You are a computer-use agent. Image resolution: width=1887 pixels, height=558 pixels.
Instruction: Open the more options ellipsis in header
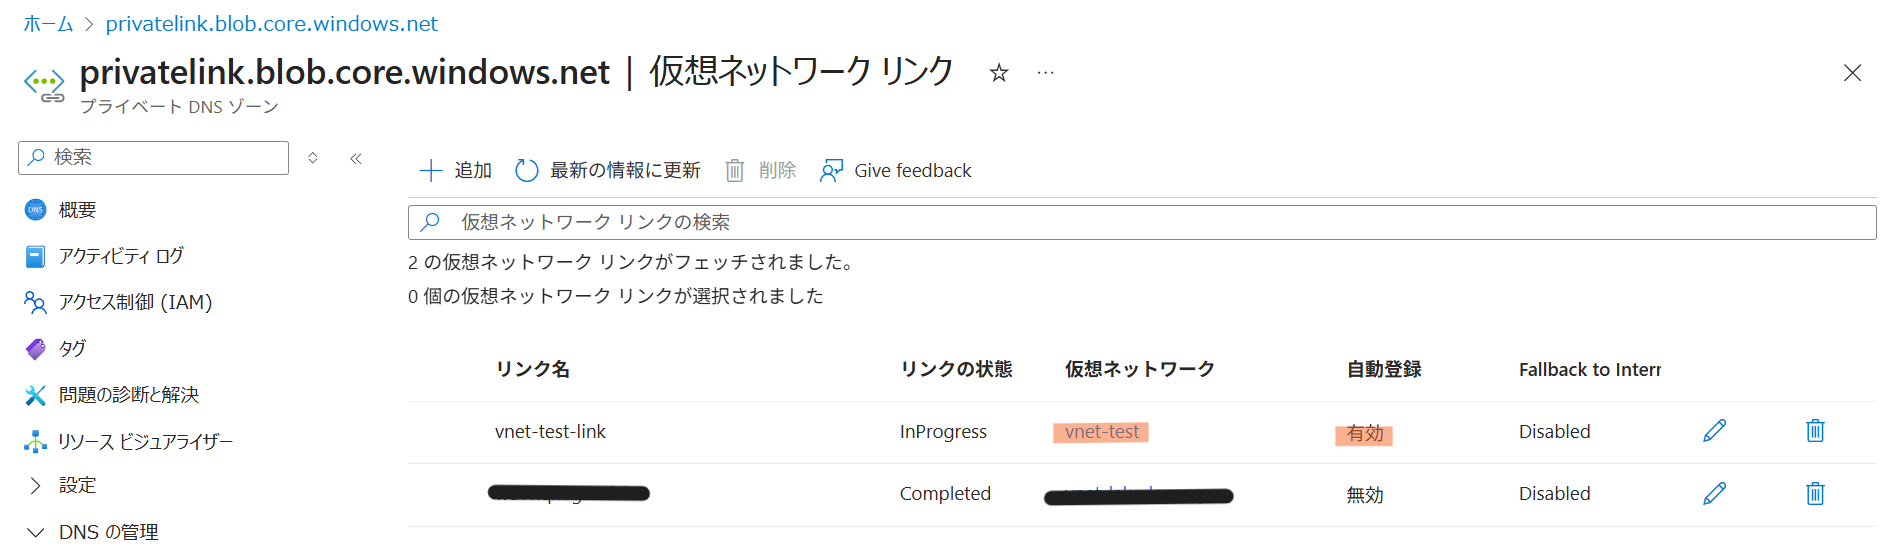(x=1045, y=73)
